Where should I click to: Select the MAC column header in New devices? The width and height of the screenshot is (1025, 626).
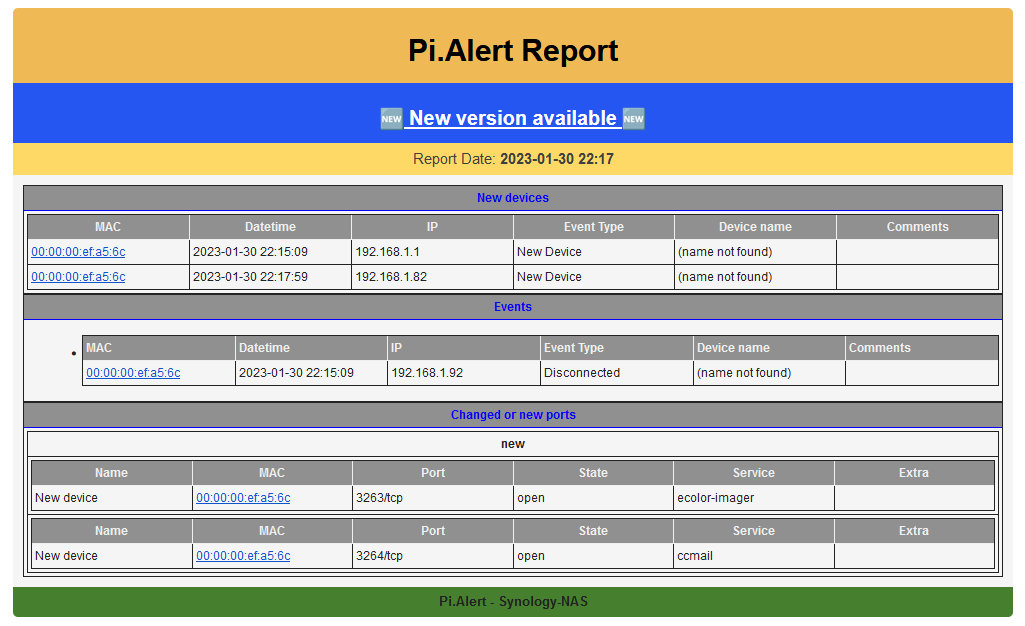(108, 226)
